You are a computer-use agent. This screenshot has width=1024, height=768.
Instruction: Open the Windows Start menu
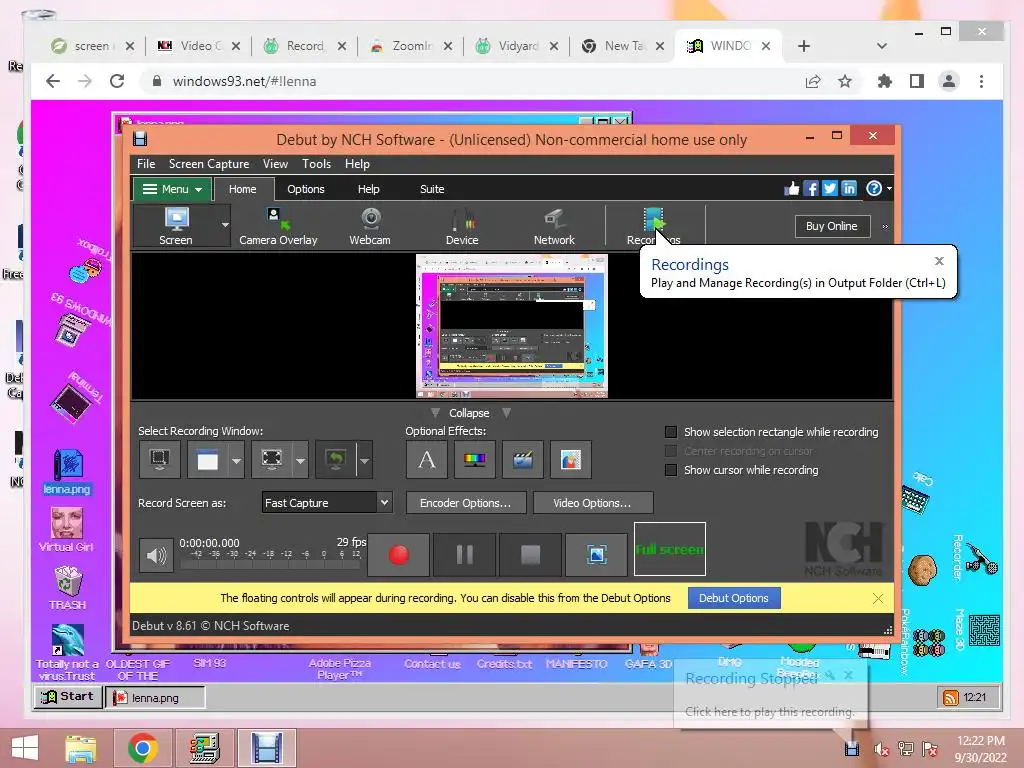point(25,748)
